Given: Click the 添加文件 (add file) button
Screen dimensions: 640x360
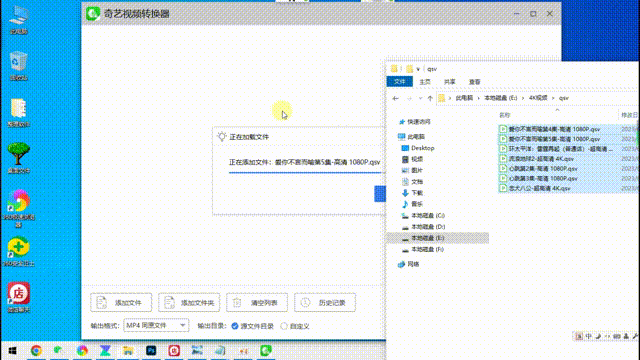Looking at the screenshot, I should pos(121,302).
